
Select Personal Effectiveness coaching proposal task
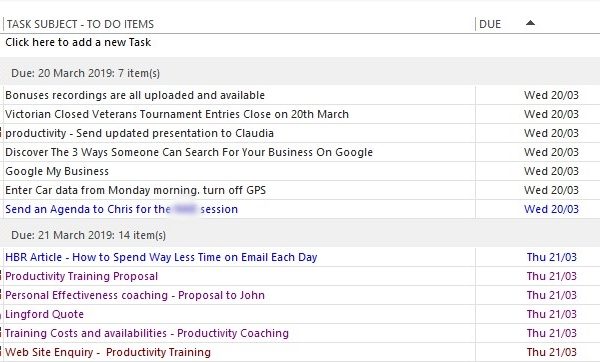(x=135, y=295)
